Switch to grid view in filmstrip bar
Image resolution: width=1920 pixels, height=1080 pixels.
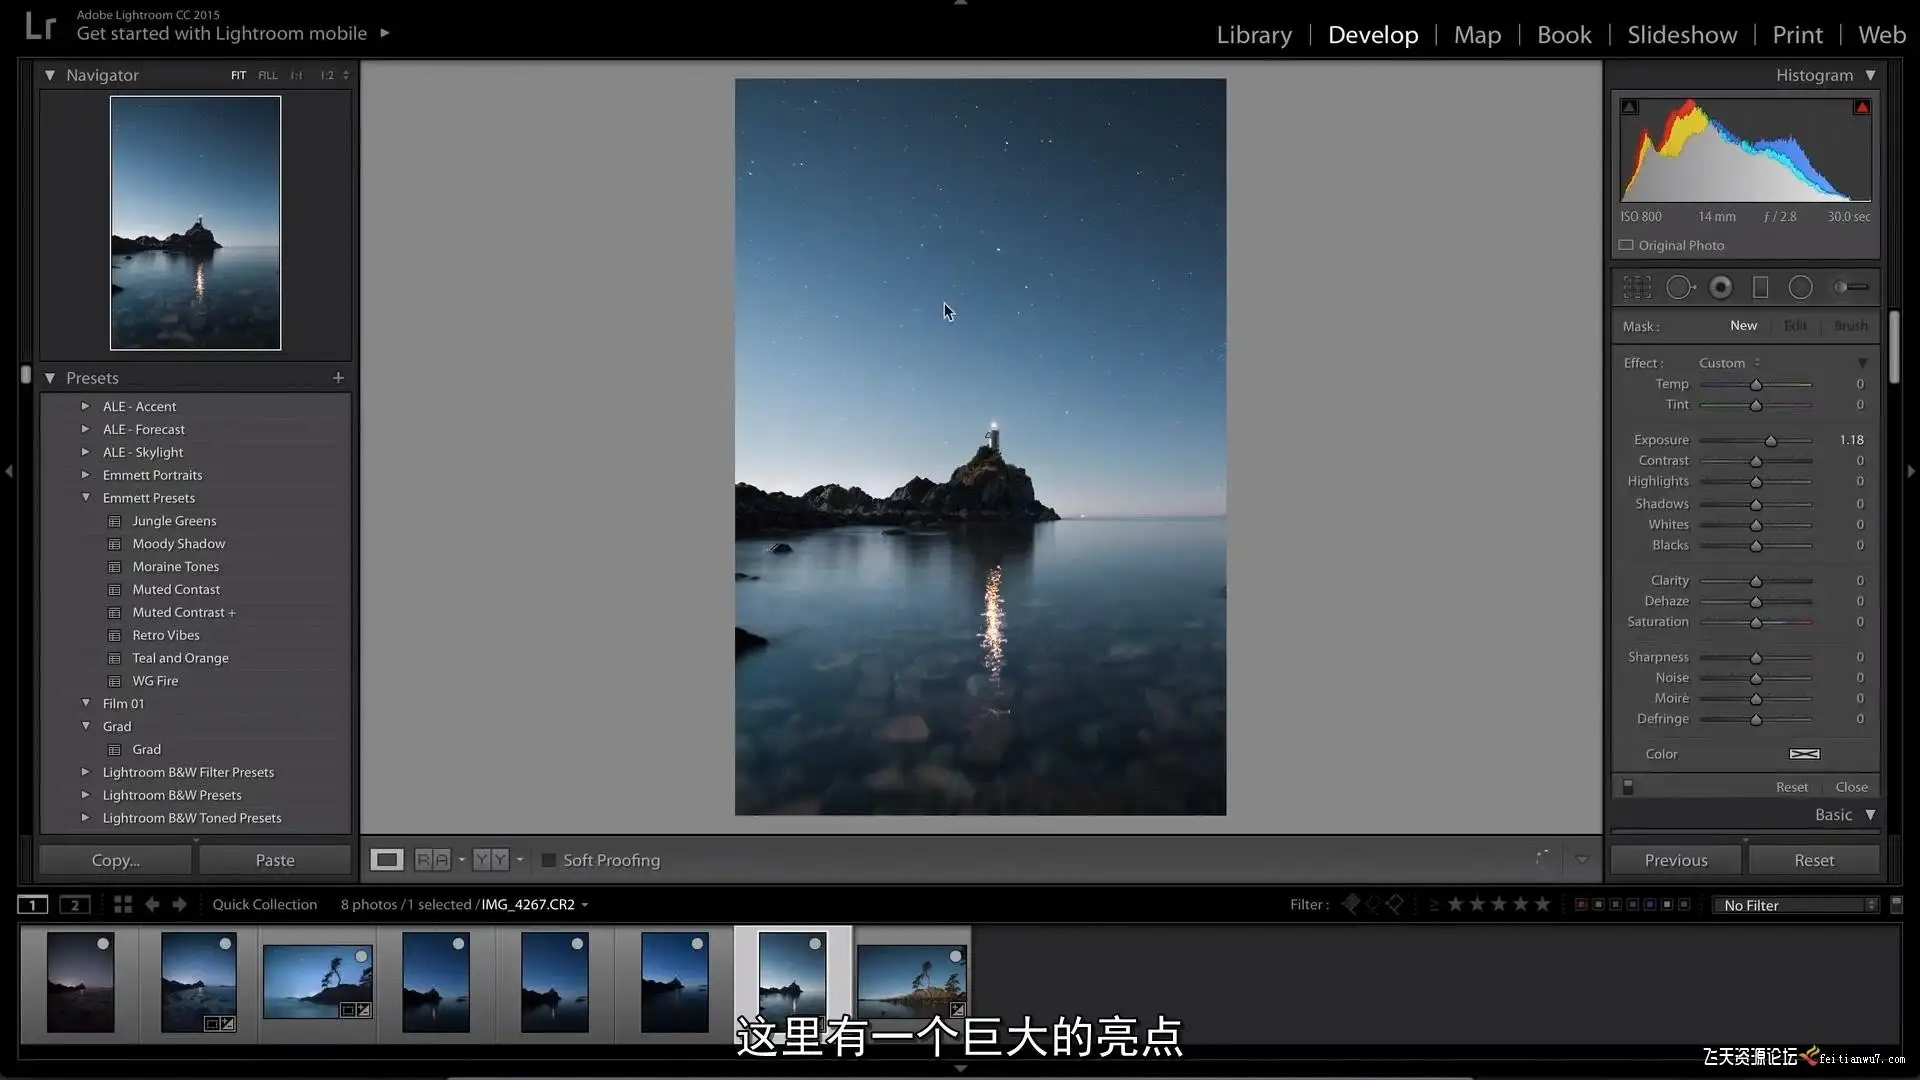click(x=123, y=904)
